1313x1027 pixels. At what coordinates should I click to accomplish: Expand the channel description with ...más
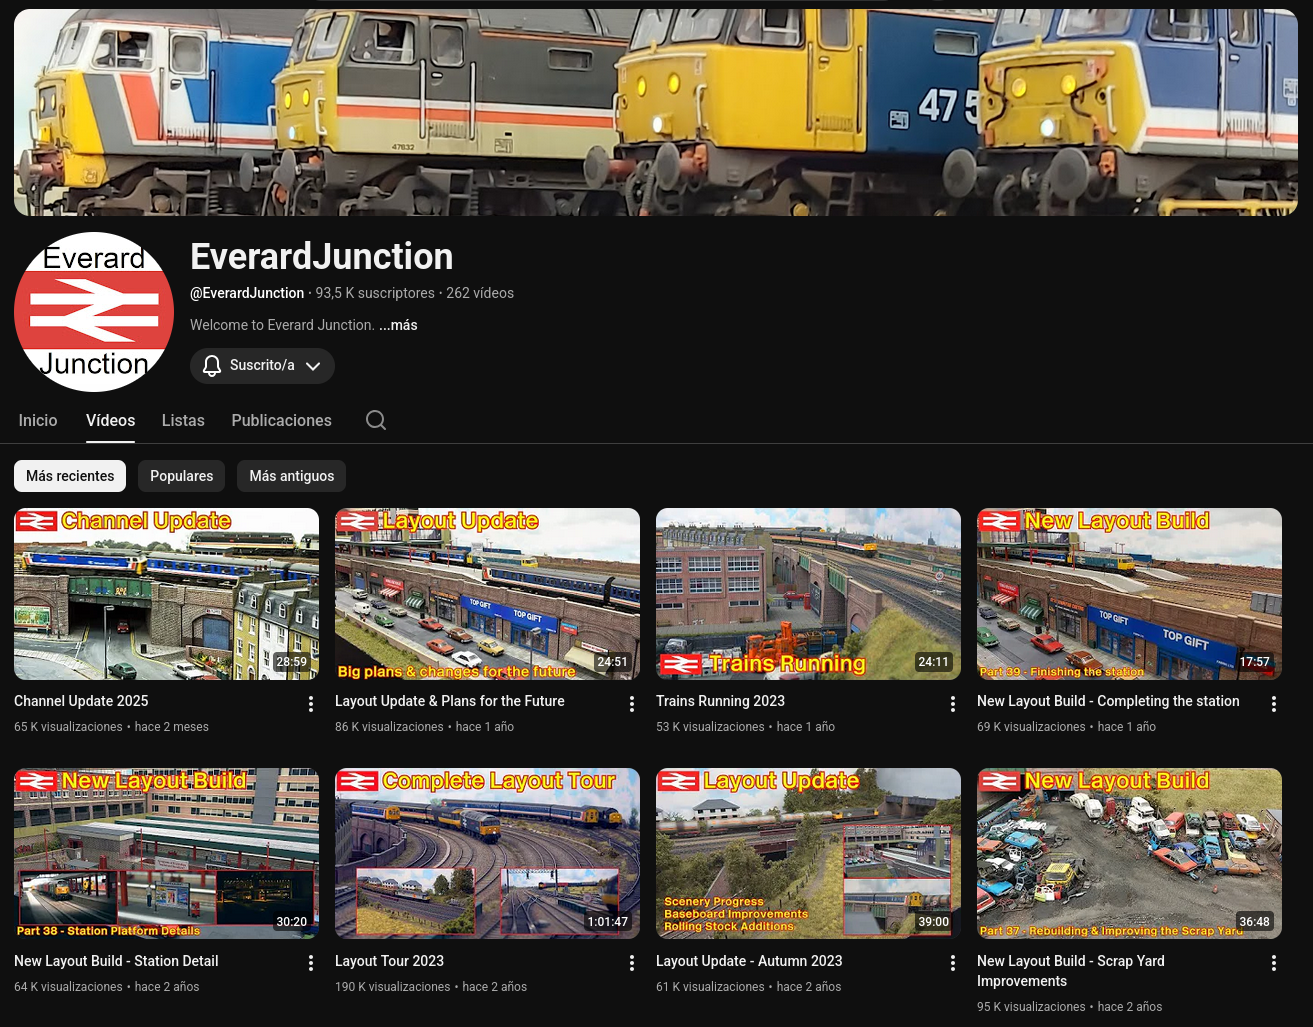398,325
